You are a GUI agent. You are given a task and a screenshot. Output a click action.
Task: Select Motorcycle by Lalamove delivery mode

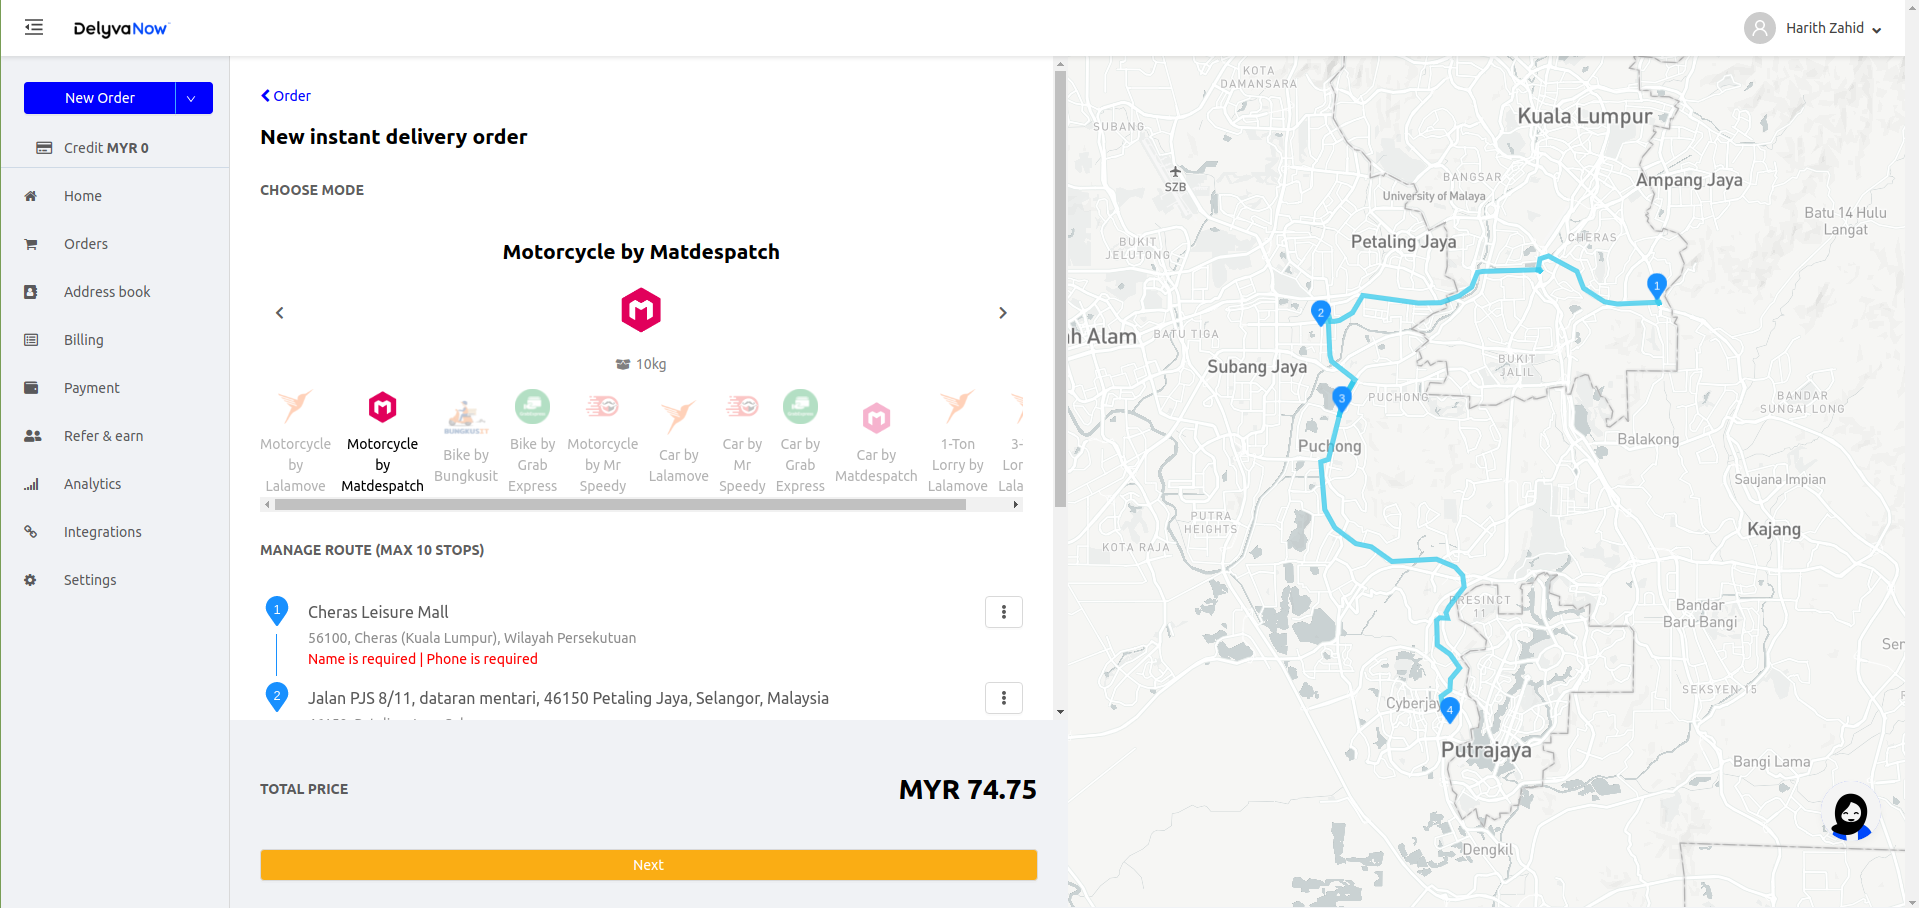pyautogui.click(x=295, y=441)
